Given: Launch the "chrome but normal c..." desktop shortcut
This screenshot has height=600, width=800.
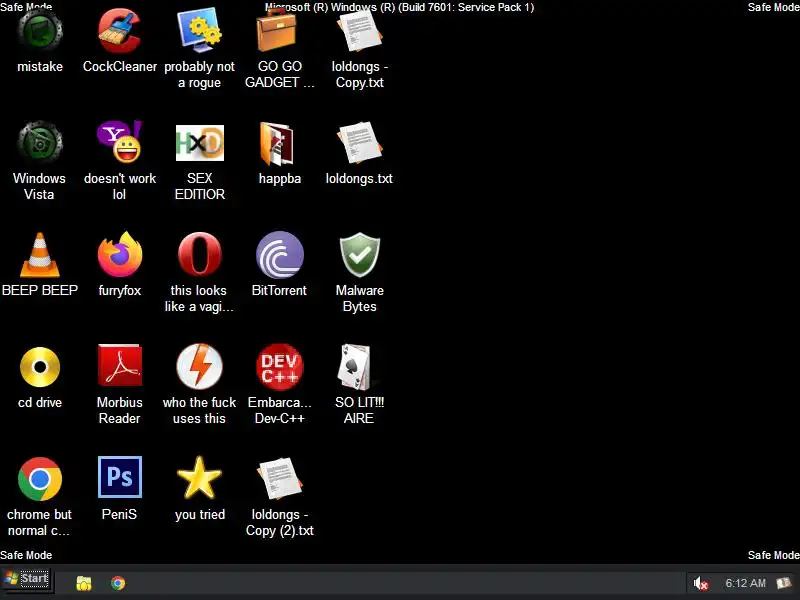Looking at the screenshot, I should (40, 479).
